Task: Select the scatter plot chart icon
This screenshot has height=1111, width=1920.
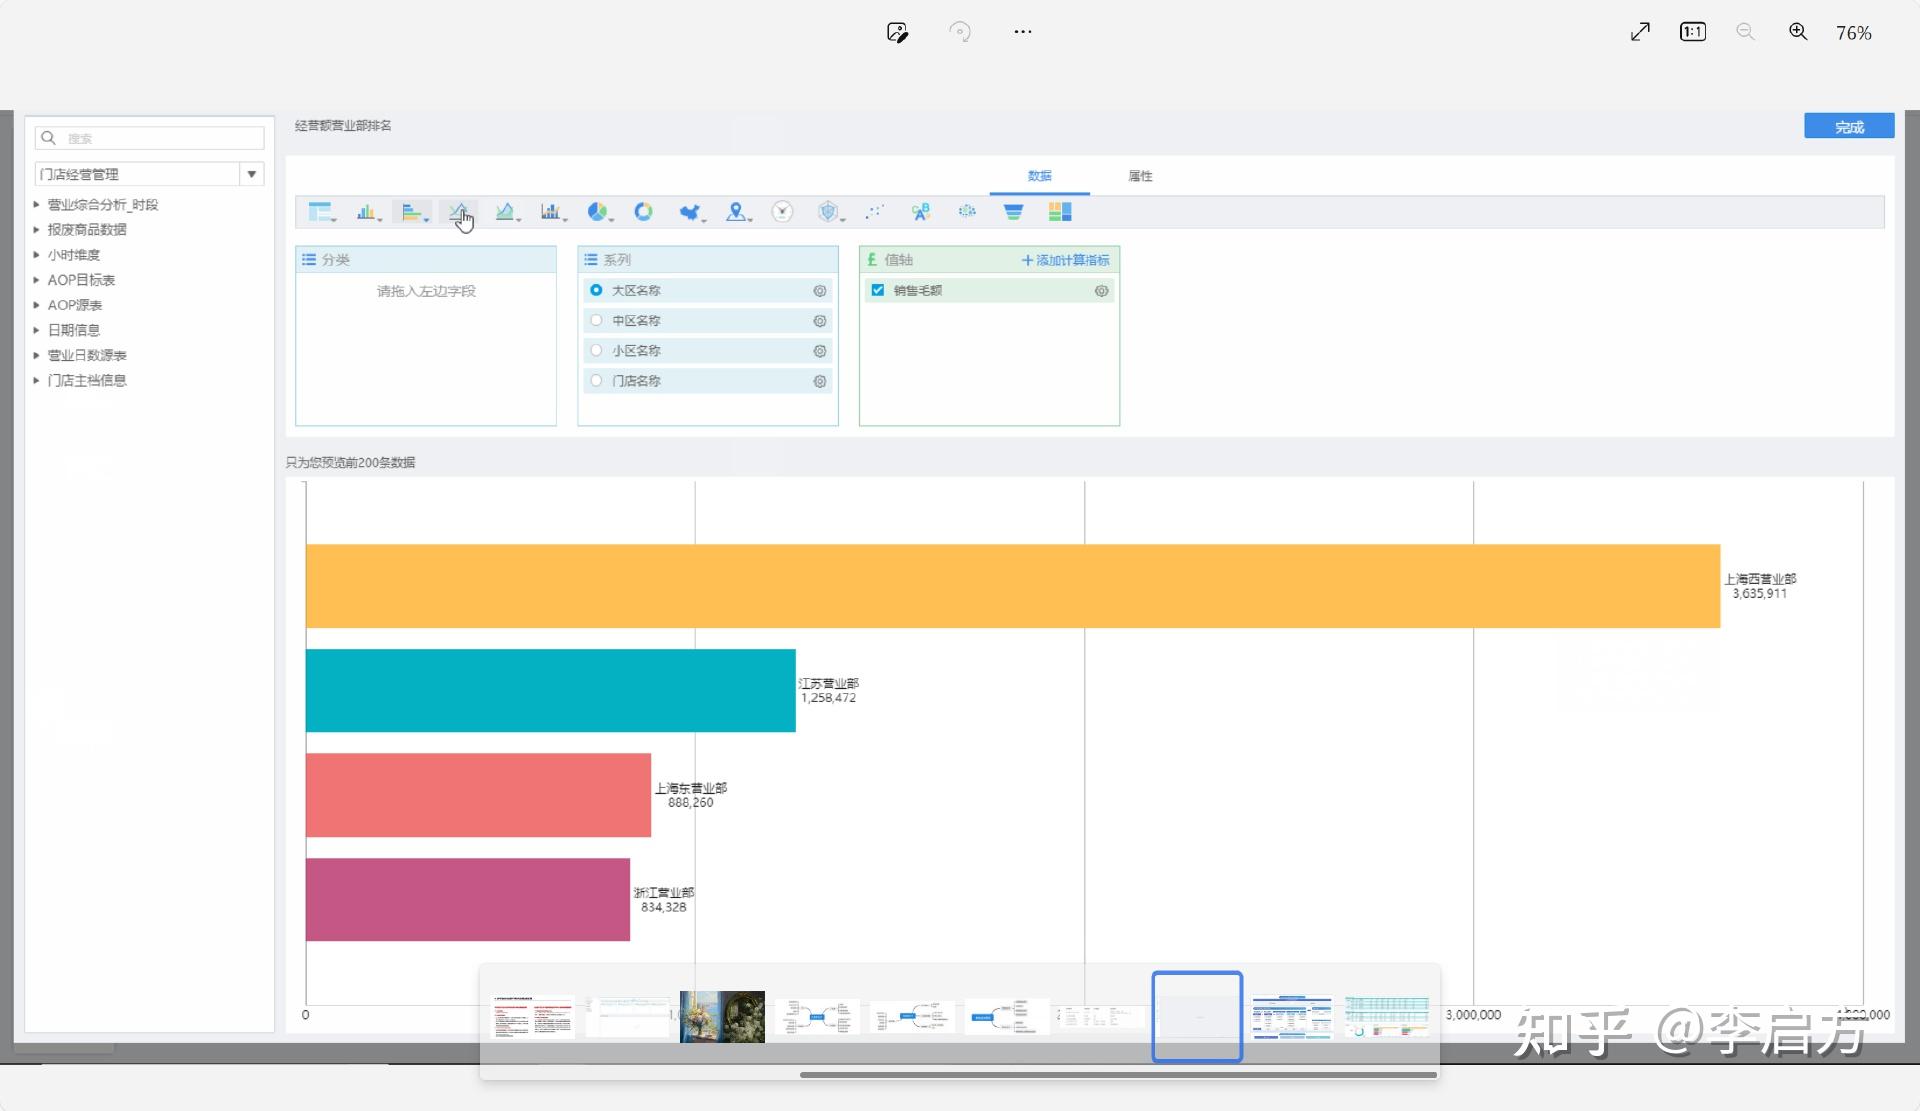Action: 875,212
